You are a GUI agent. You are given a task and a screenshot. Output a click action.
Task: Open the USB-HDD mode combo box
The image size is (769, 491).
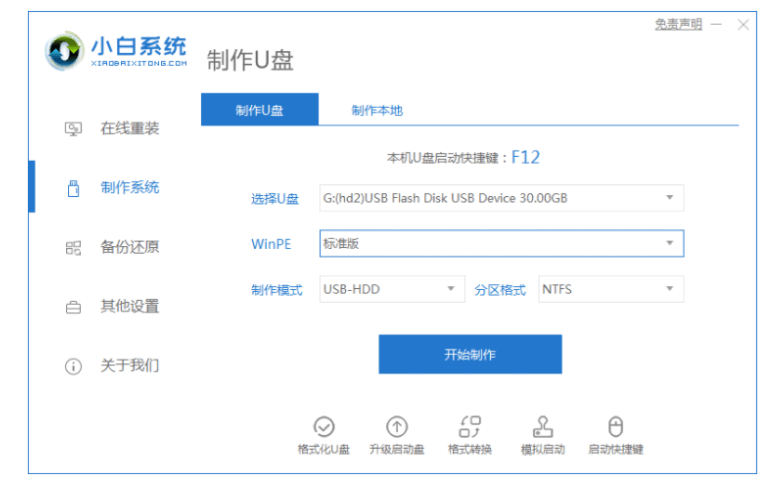392,289
